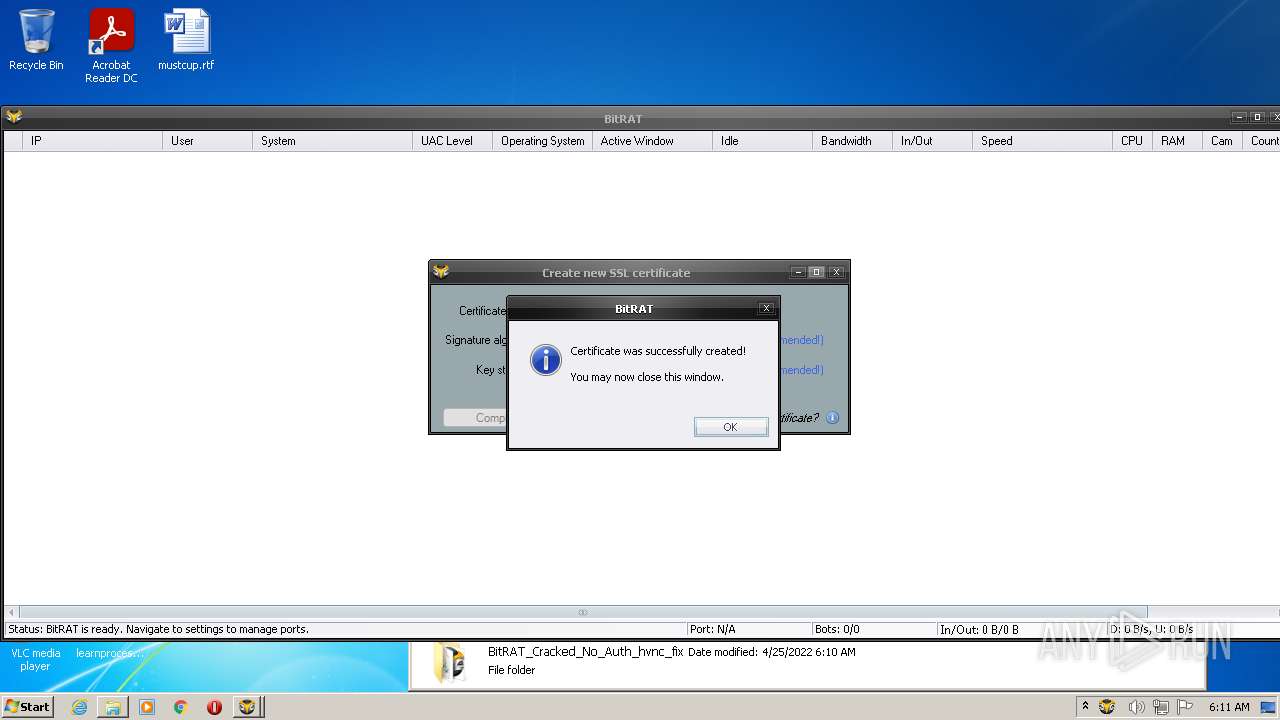
Task: Close the Create new SSL certificate window
Action: (837, 272)
